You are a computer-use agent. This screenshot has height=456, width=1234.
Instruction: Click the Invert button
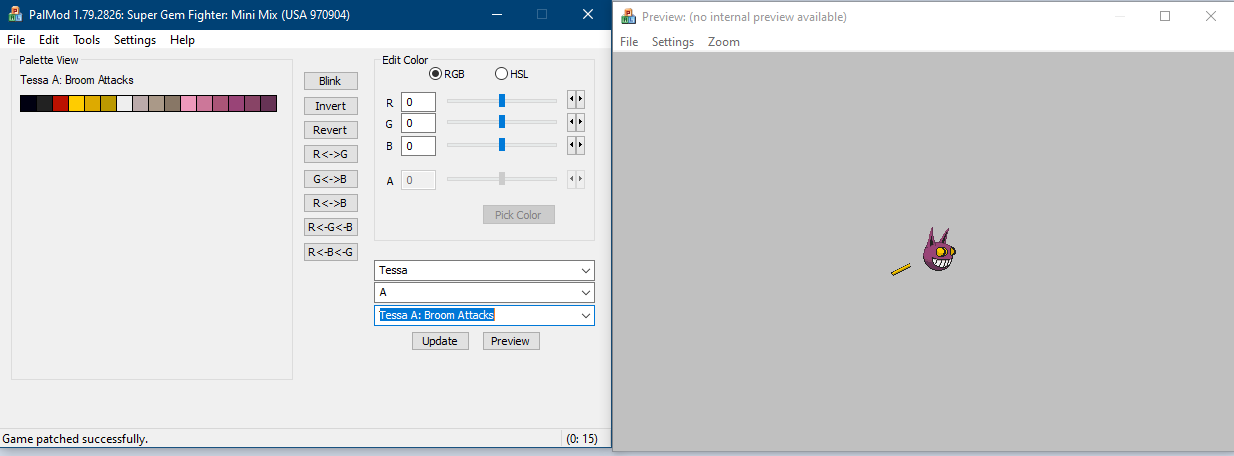point(330,106)
